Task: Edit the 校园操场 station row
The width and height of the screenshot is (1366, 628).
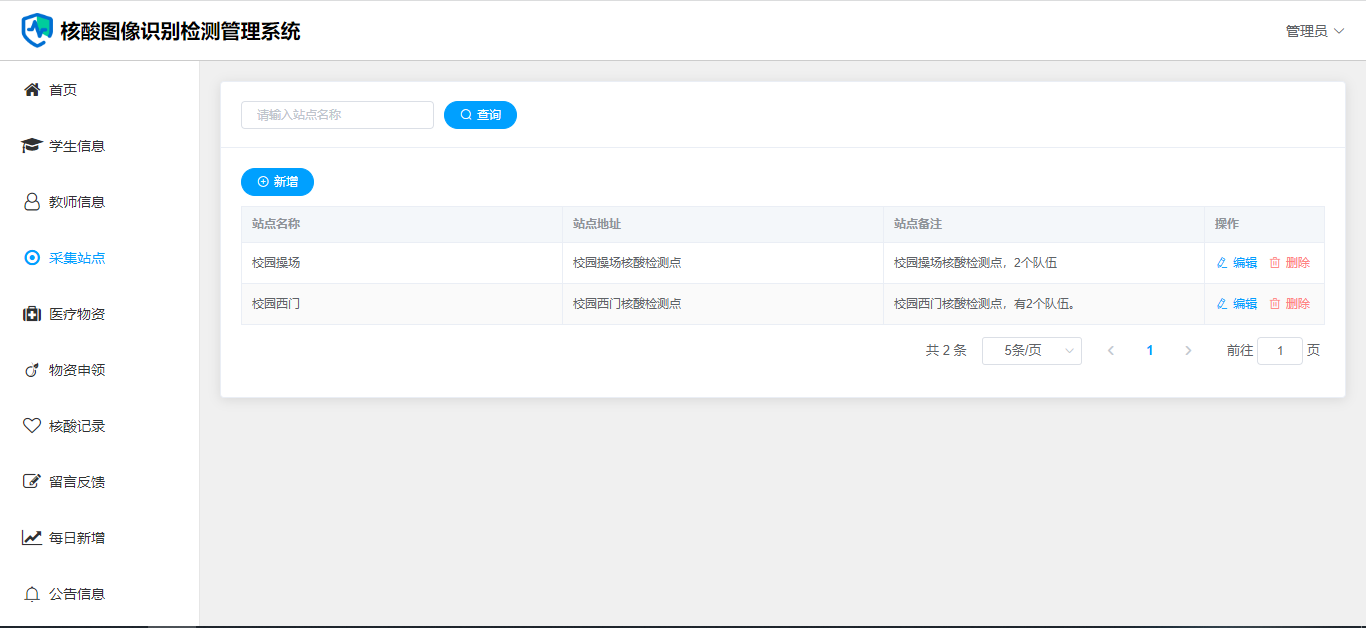Action: coord(1237,263)
